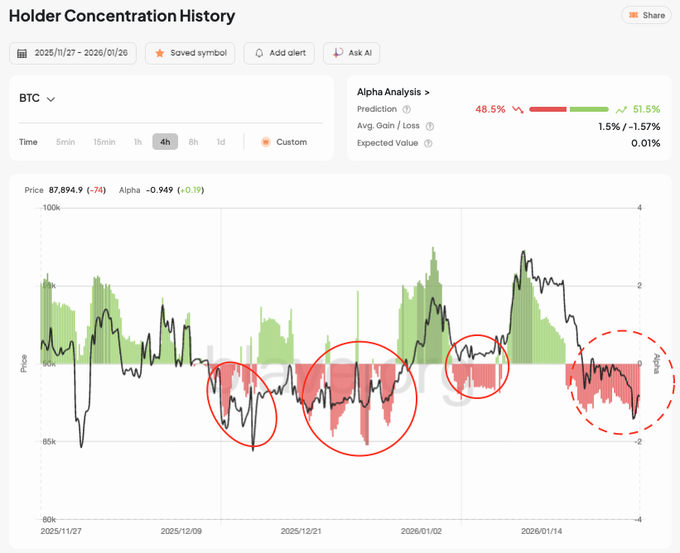680x553 pixels.
Task: Click help icon next to Prediction
Action: click(x=407, y=109)
